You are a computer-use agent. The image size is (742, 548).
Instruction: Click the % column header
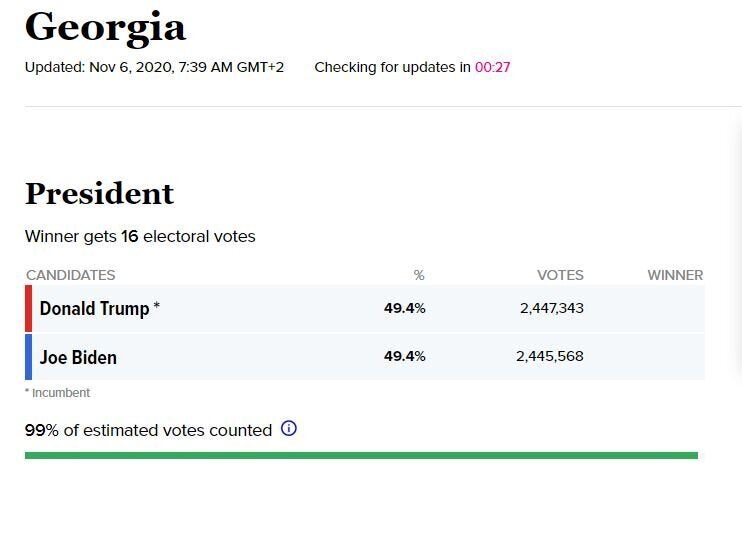click(x=419, y=275)
